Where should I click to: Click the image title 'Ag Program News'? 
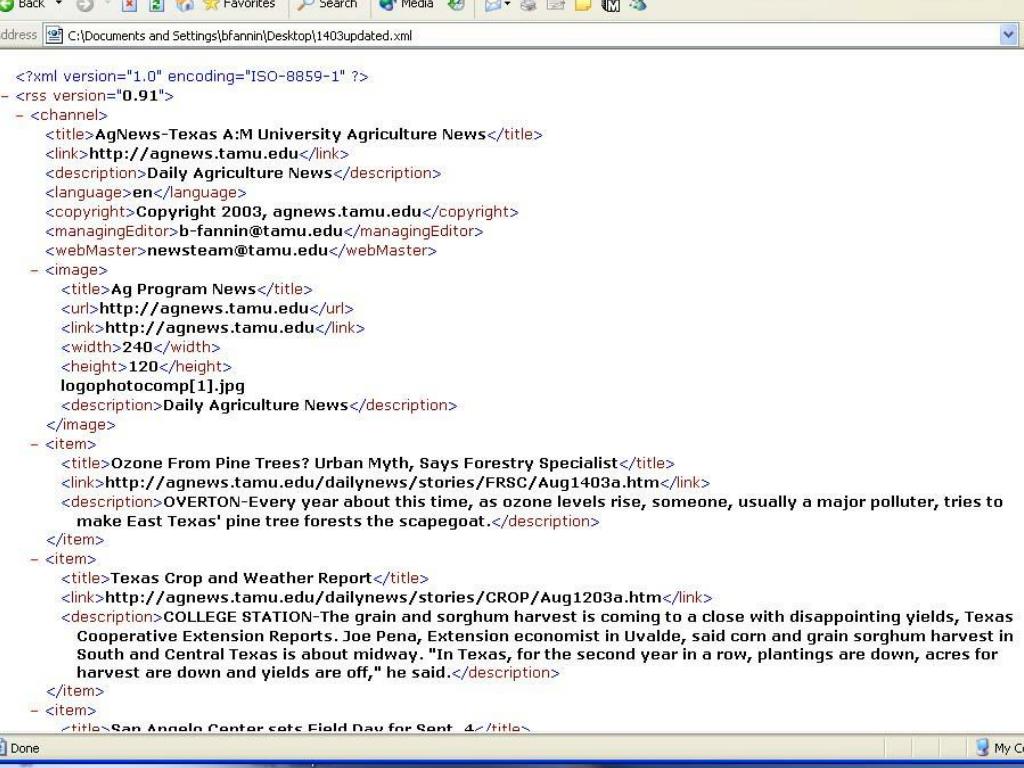pos(184,289)
